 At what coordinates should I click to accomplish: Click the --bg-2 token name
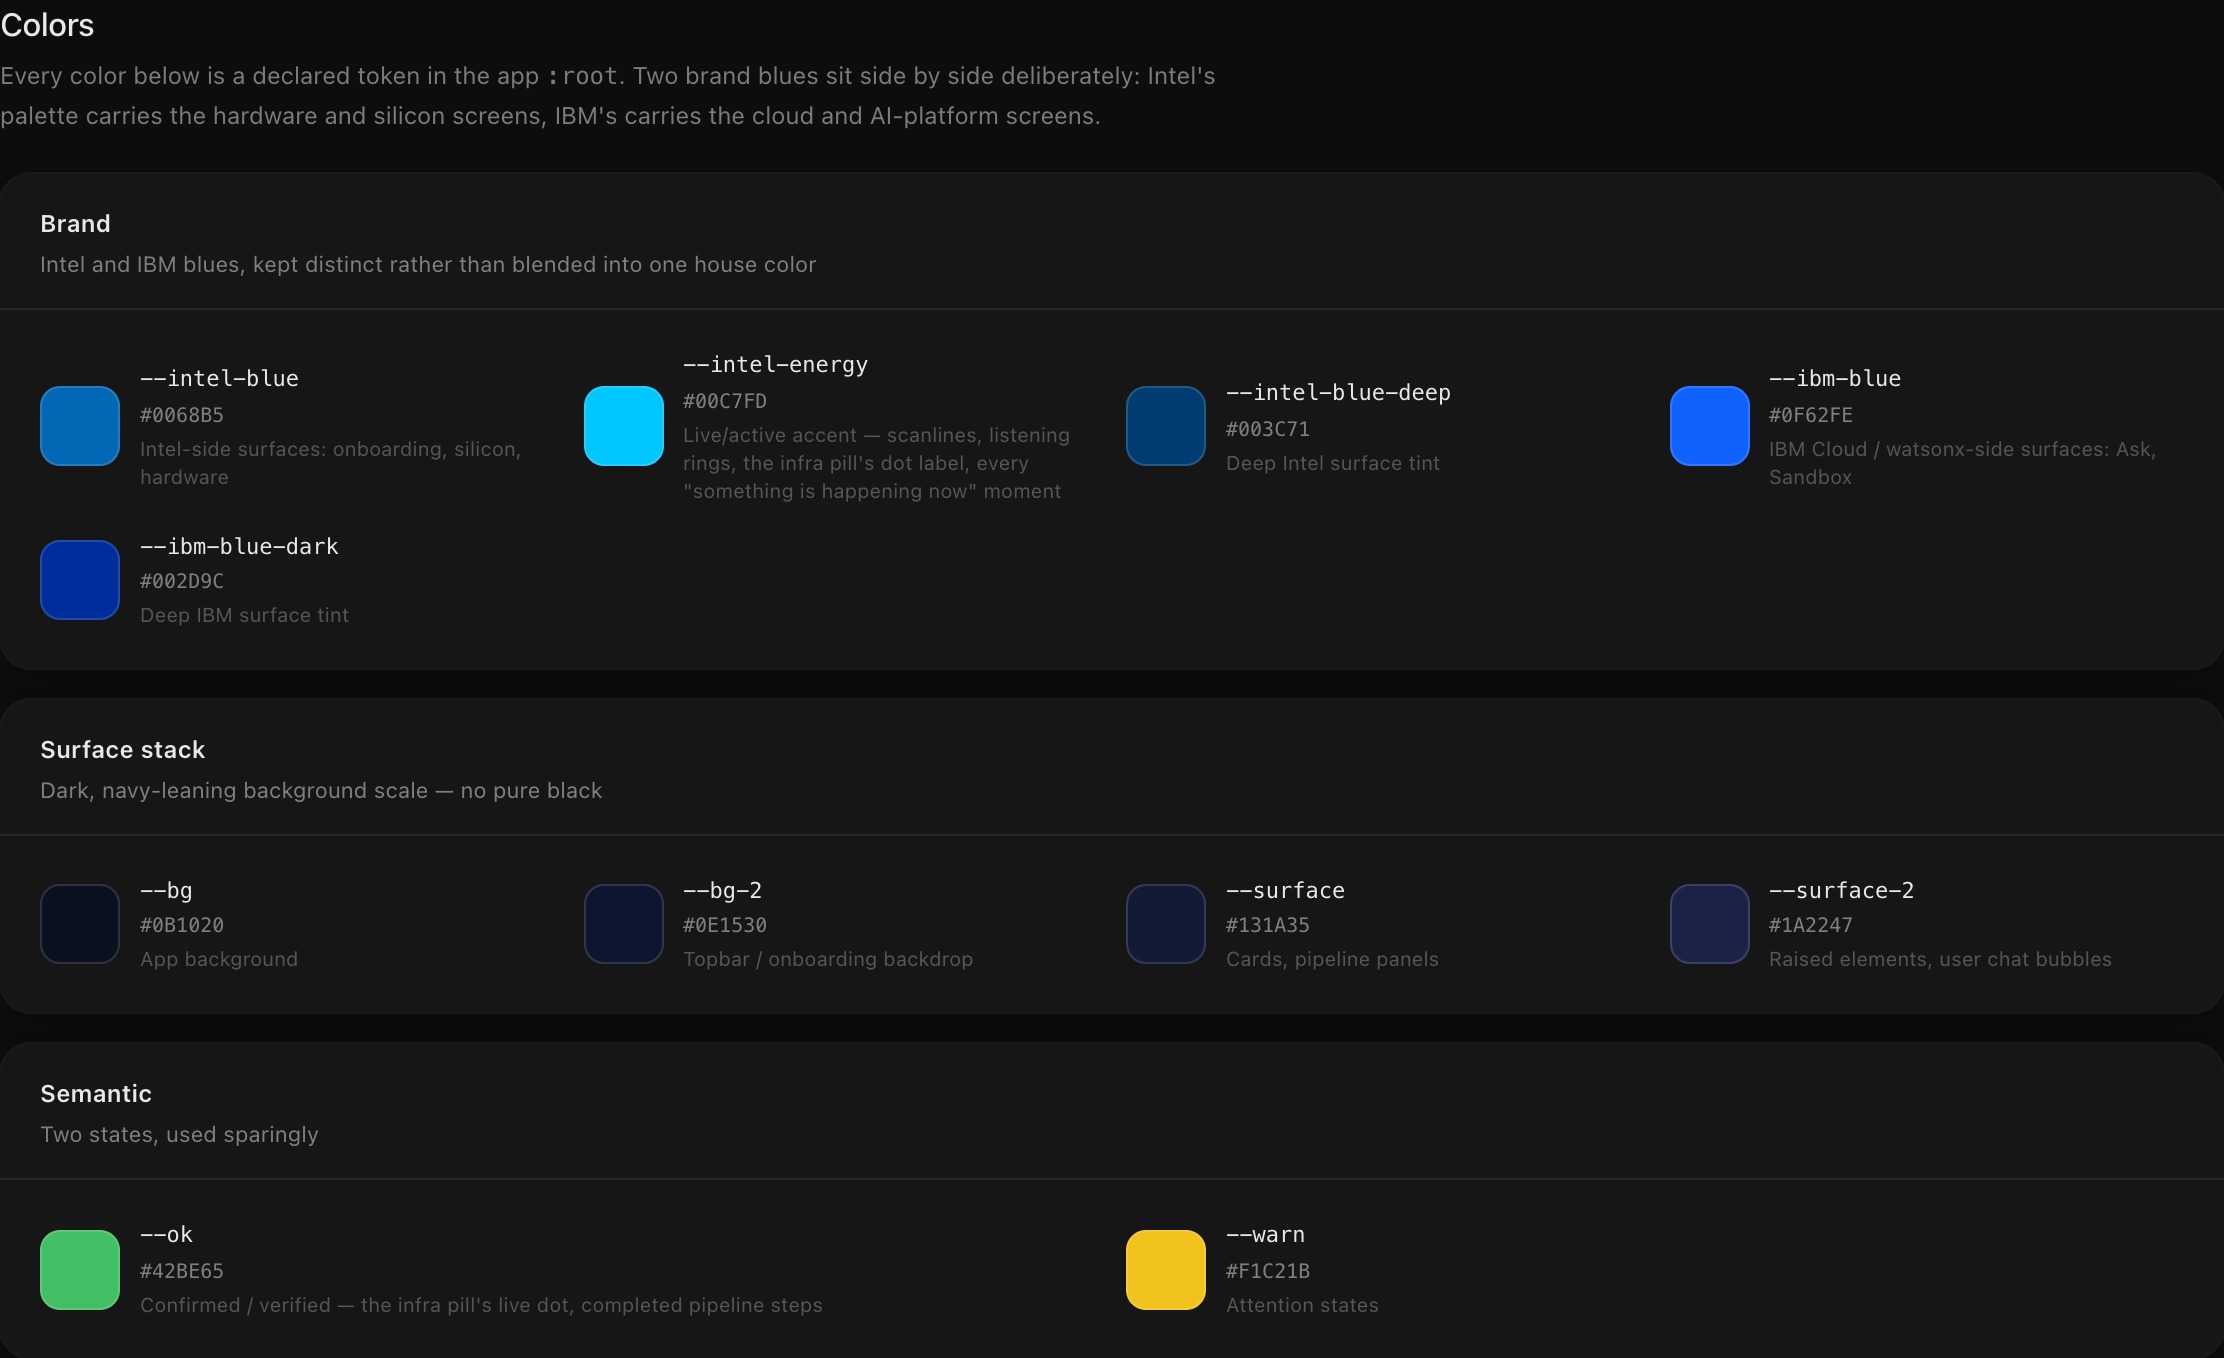[722, 890]
